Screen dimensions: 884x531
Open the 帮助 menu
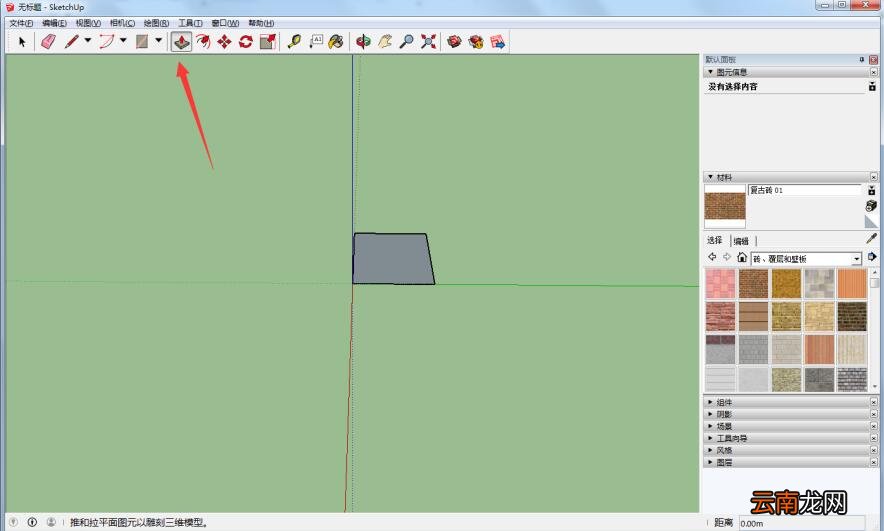(261, 23)
